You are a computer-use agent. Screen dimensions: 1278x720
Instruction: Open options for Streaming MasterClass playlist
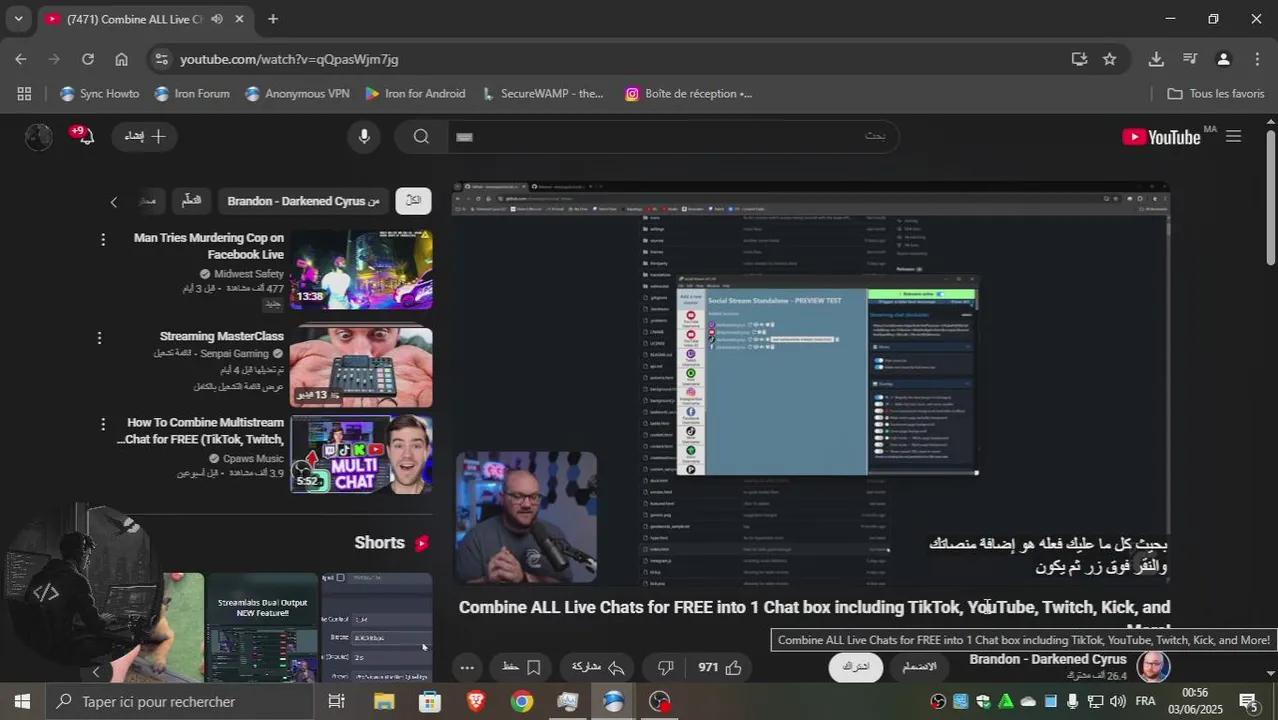pyautogui.click(x=99, y=338)
